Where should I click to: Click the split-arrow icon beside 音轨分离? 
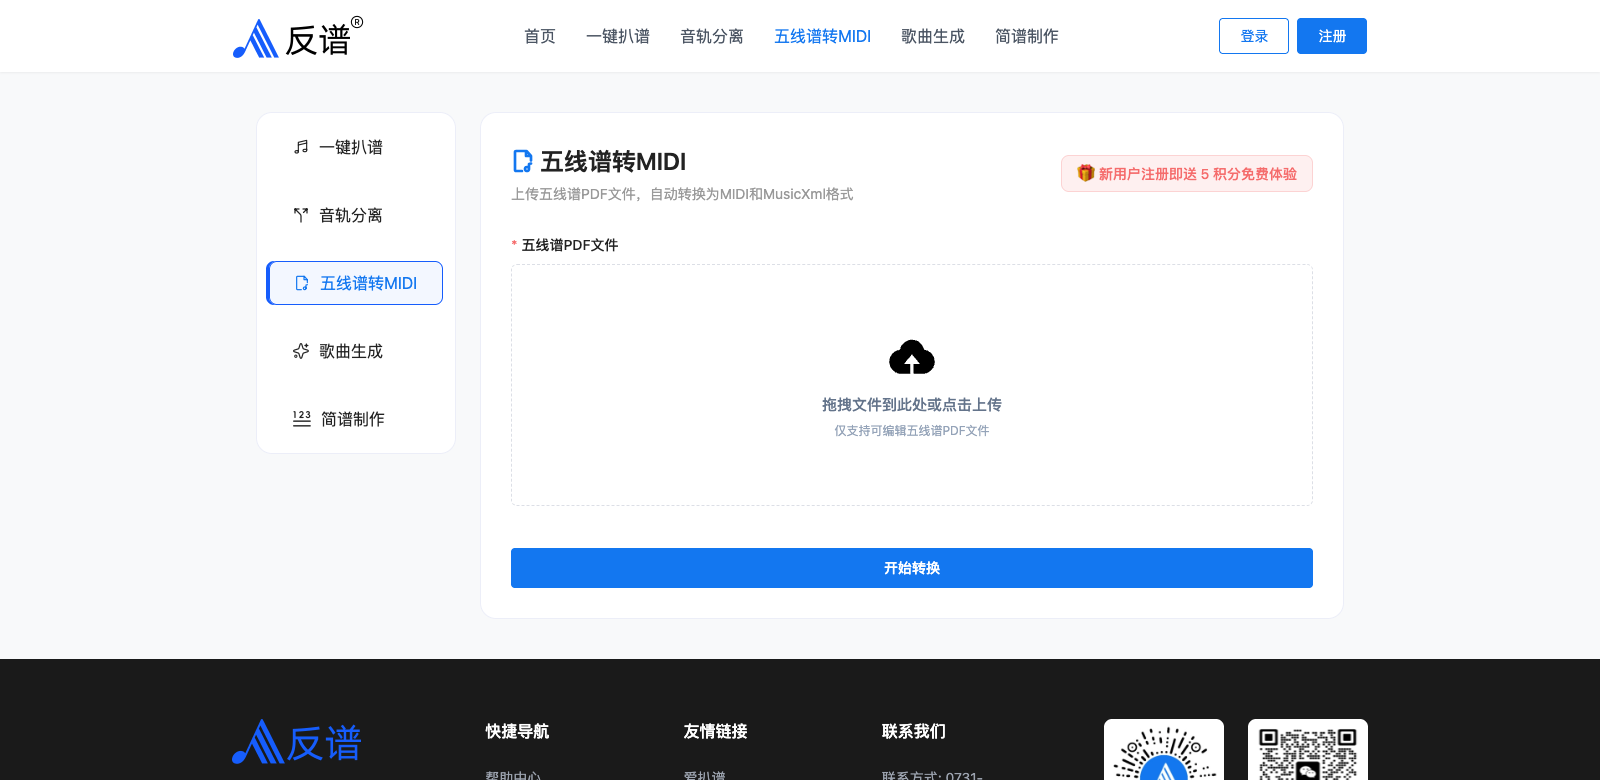(x=301, y=215)
